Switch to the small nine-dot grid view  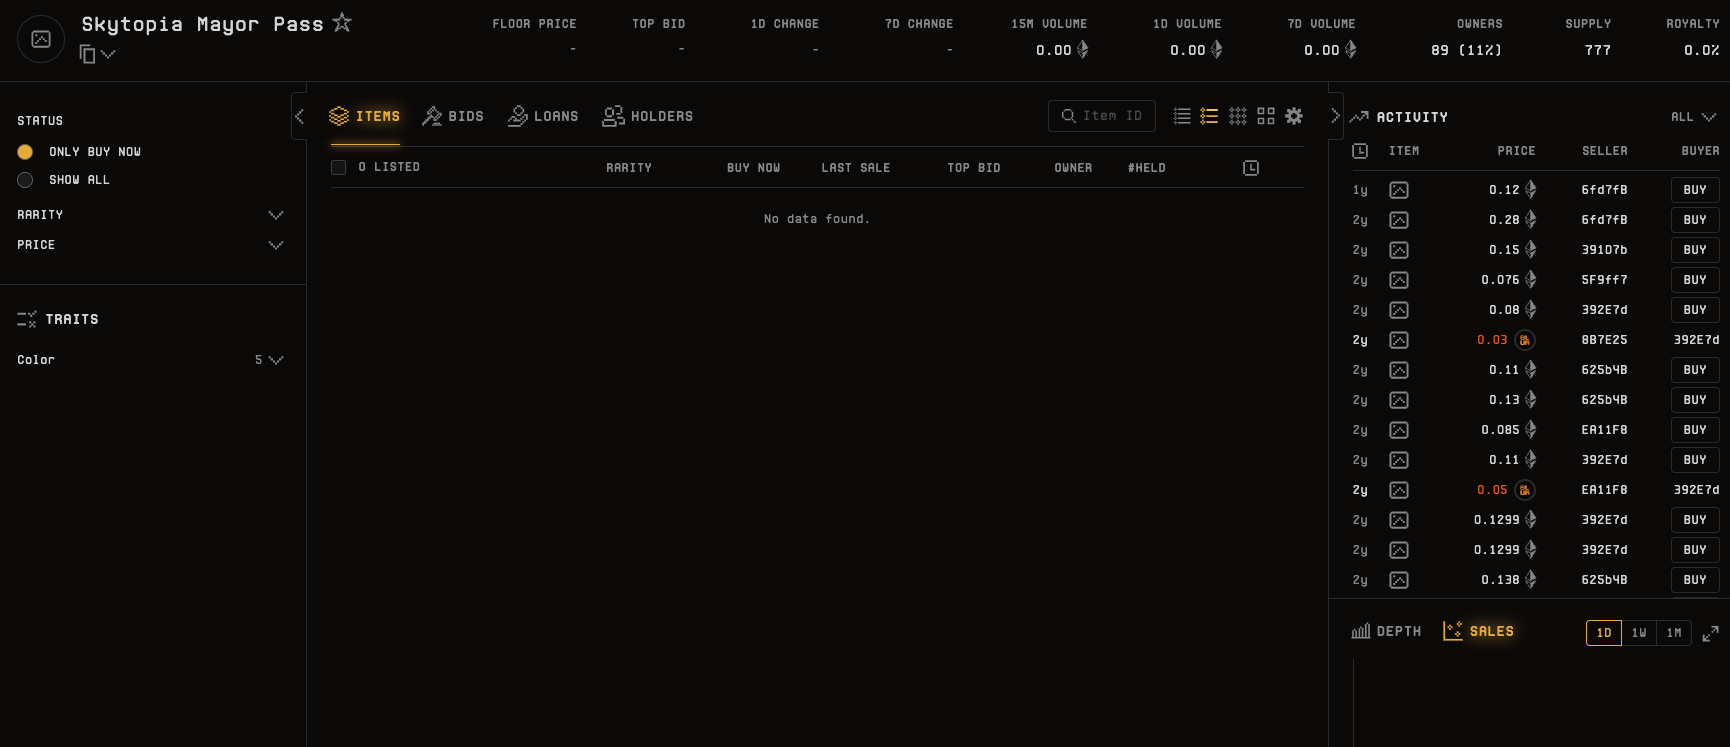tap(1238, 116)
